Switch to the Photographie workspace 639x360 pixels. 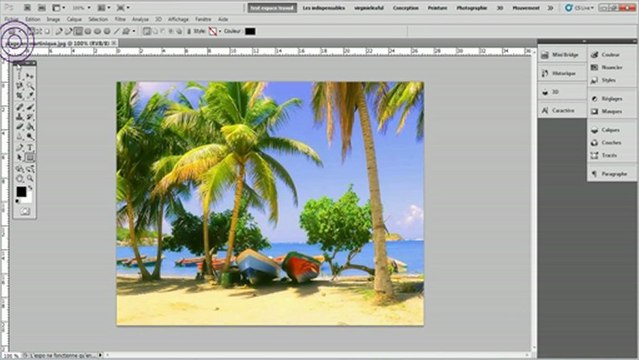(472, 8)
